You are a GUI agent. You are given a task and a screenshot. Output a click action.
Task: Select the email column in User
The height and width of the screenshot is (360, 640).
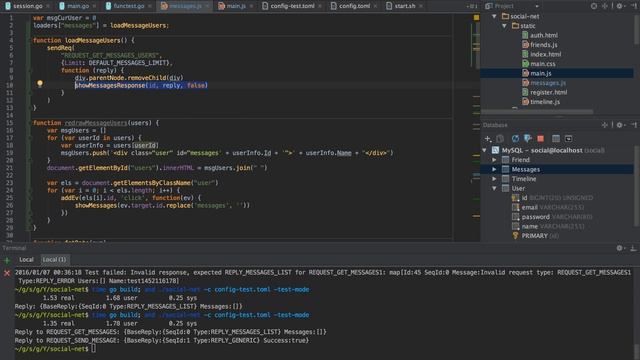click(548, 207)
